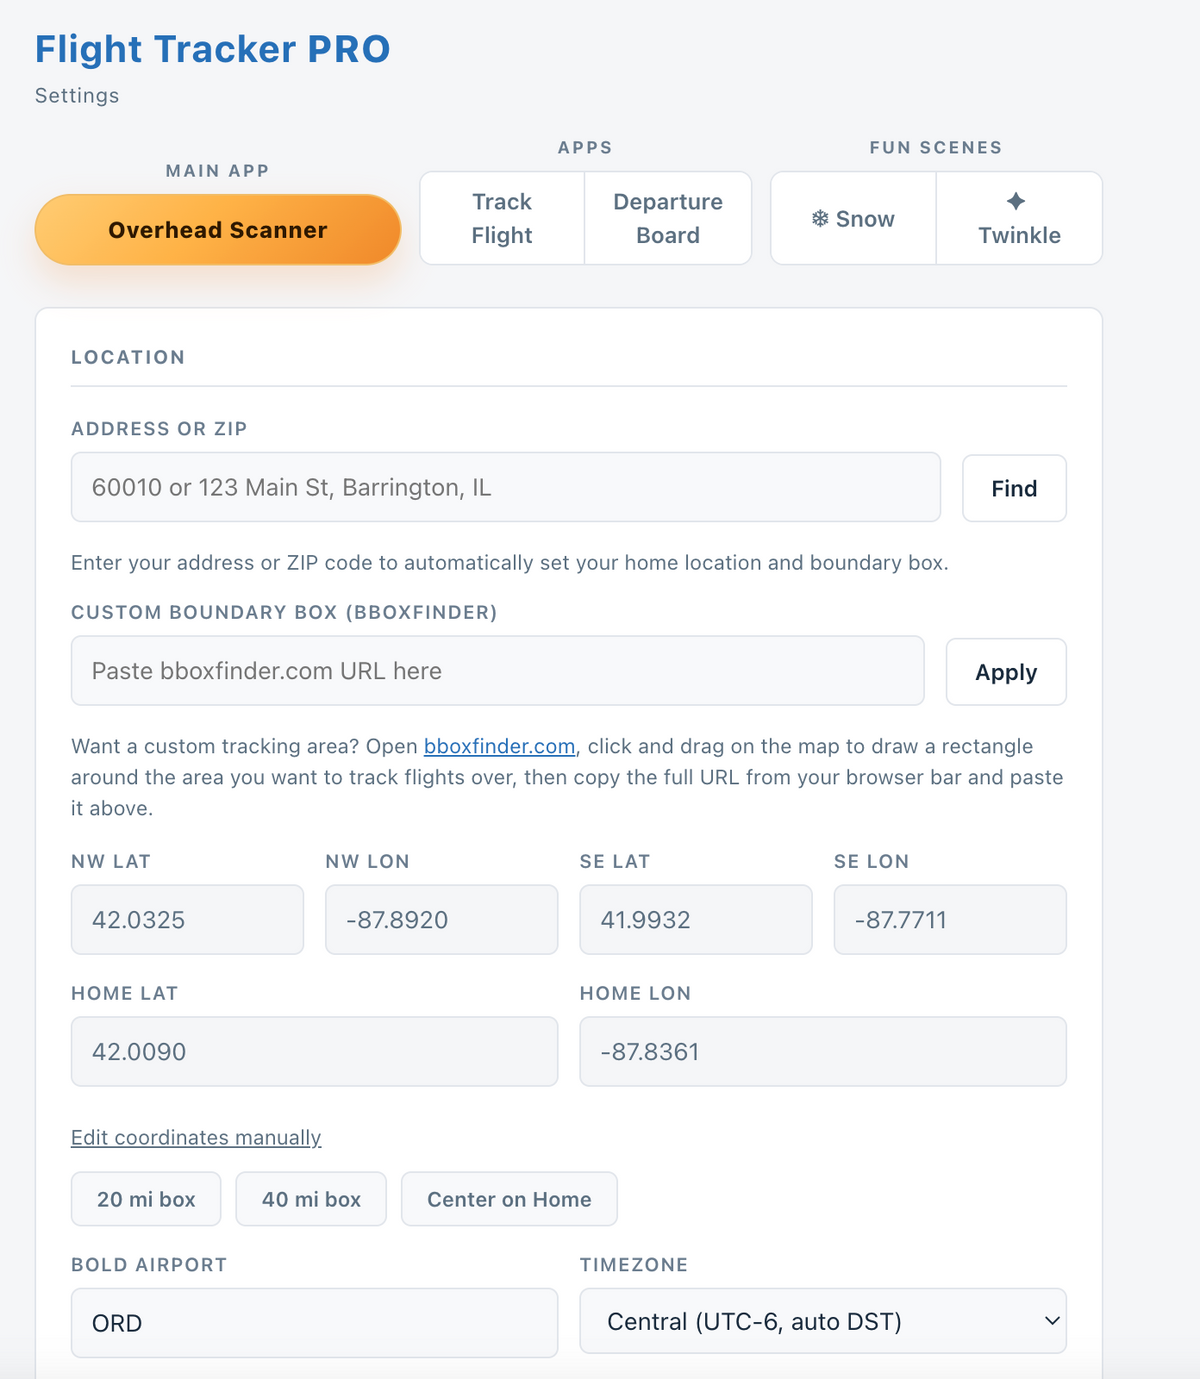Click the LOCATION section heading

(x=128, y=357)
